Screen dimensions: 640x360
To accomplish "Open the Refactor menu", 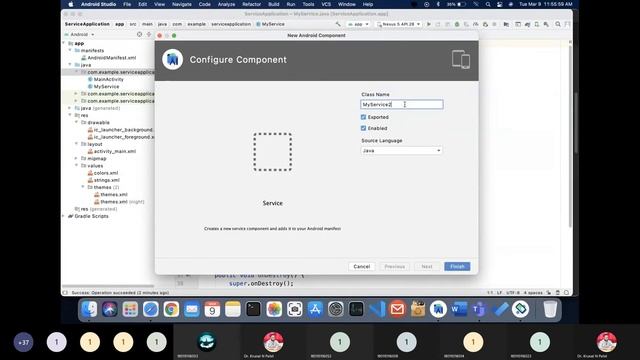I will click(x=251, y=4).
